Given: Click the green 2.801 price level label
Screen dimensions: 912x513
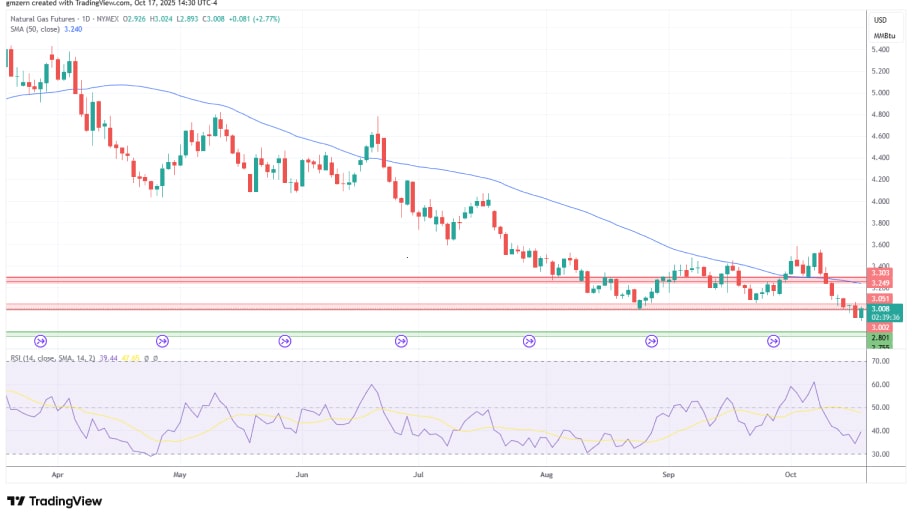Looking at the screenshot, I should coord(880,338).
